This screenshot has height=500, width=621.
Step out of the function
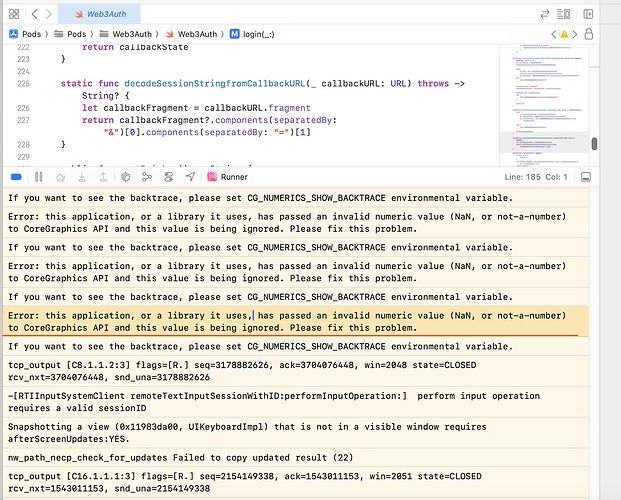(103, 177)
